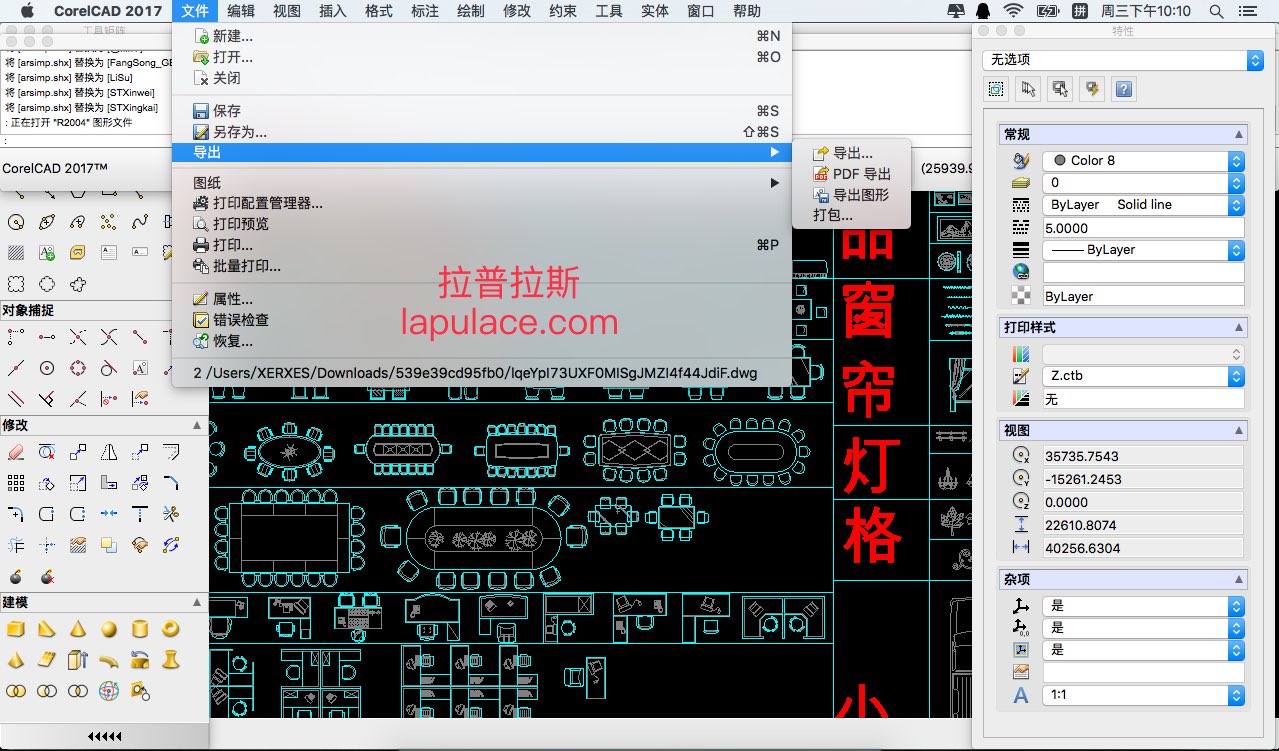Click the quick select lightning icon
Image resolution: width=1279 pixels, height=751 pixels.
(x=1092, y=89)
